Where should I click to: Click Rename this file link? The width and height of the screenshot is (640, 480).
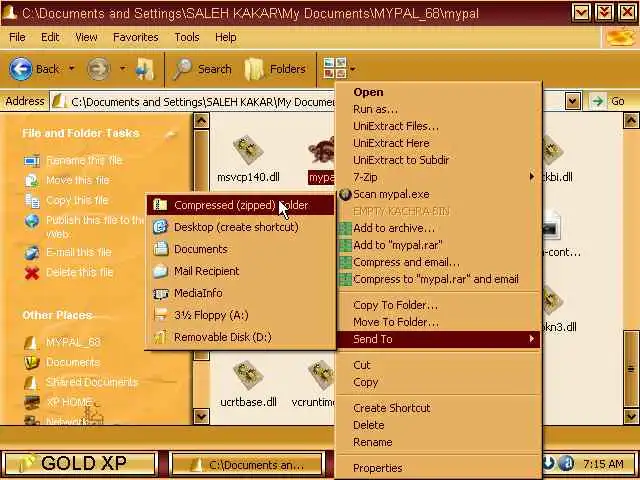84,160
